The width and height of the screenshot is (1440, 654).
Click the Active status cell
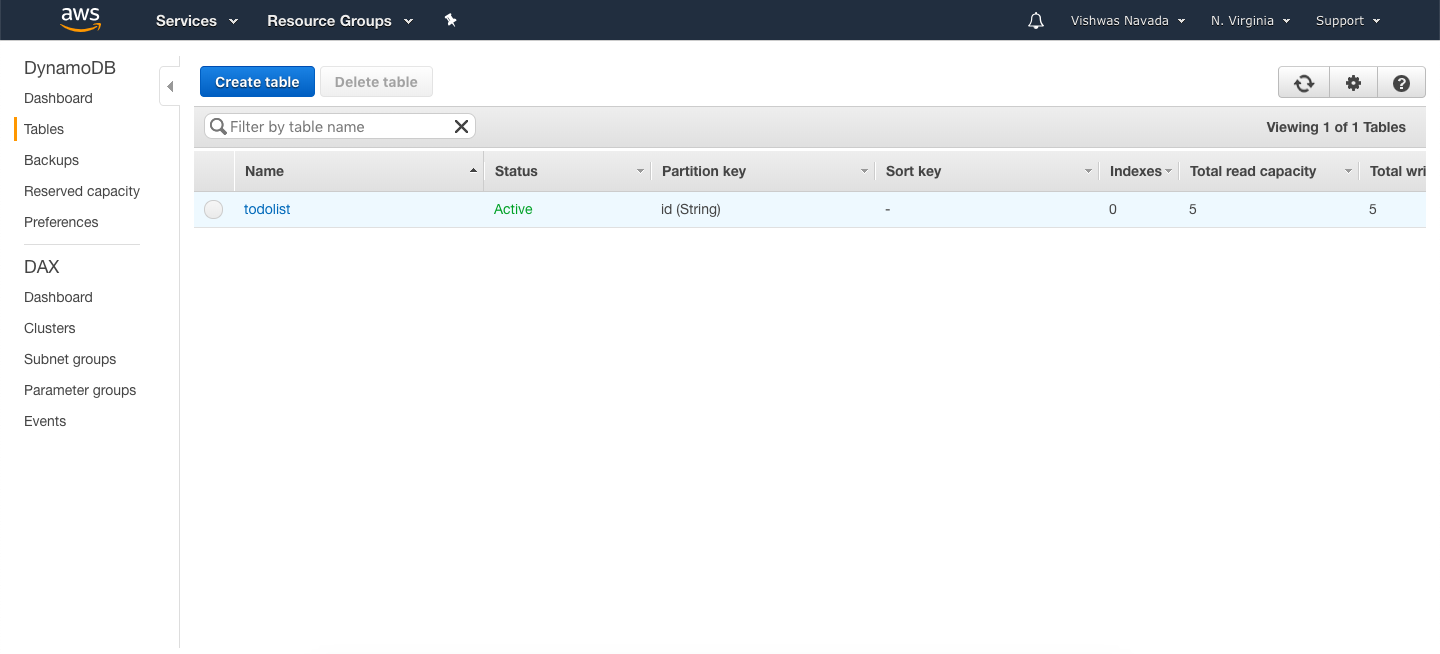click(513, 209)
